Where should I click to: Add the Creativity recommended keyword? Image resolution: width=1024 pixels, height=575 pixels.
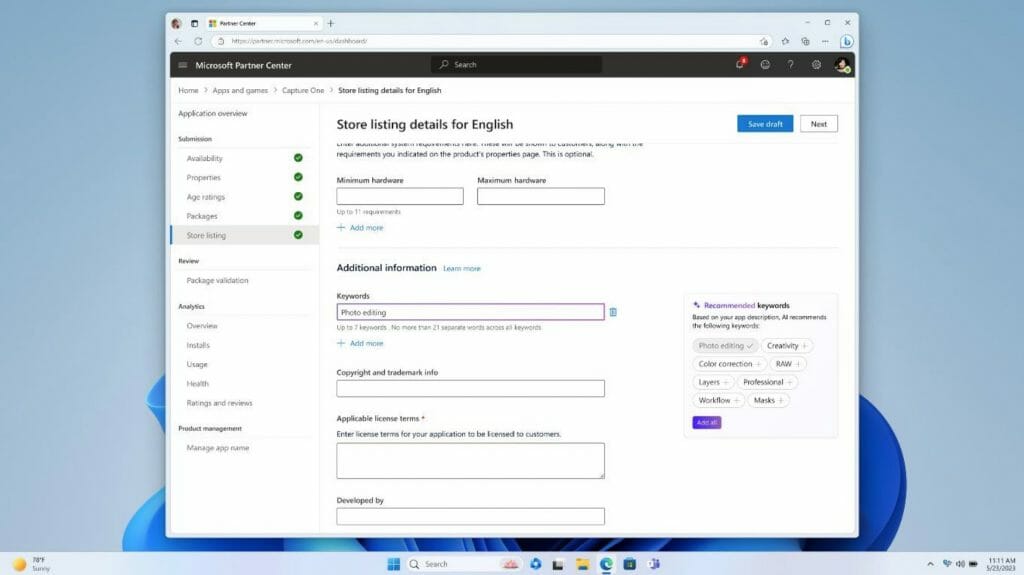pyautogui.click(x=788, y=346)
